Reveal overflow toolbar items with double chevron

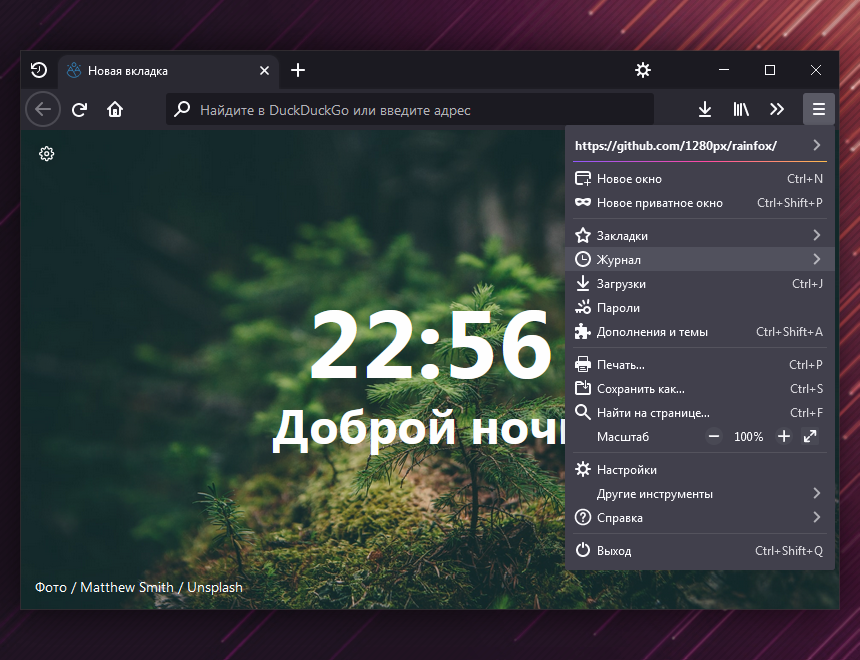coord(777,109)
